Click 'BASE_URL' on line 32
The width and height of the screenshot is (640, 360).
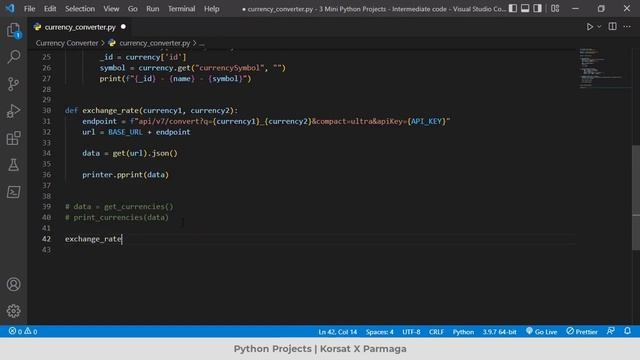(125, 132)
